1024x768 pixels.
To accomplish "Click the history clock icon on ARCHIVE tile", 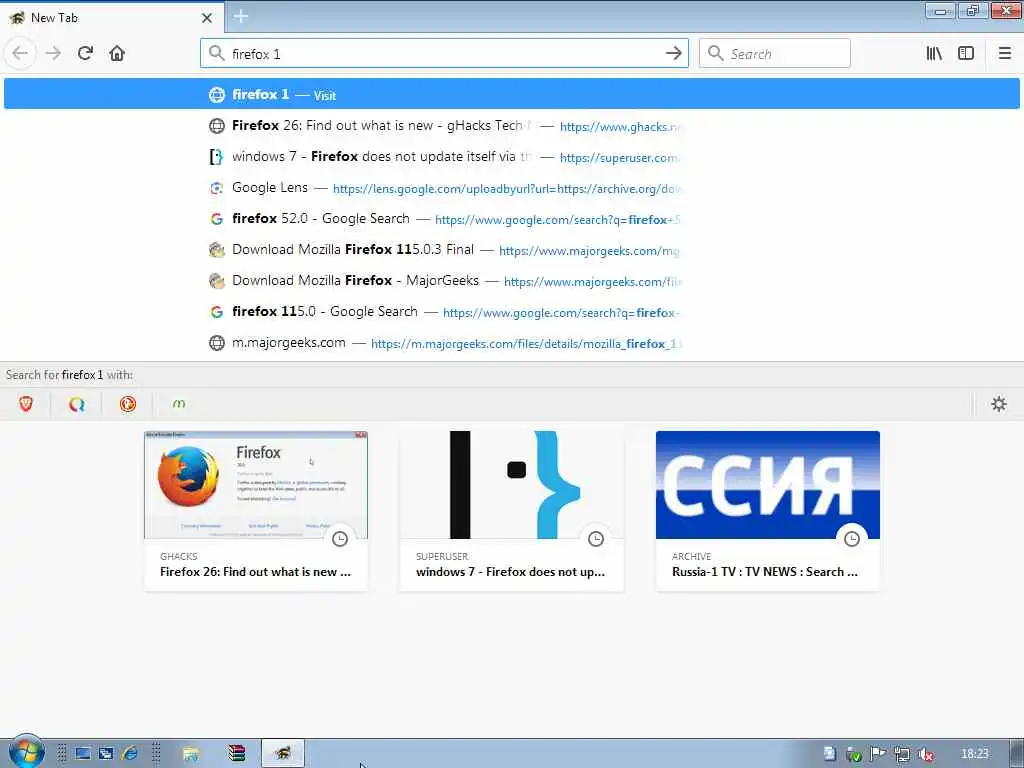I will pyautogui.click(x=852, y=539).
